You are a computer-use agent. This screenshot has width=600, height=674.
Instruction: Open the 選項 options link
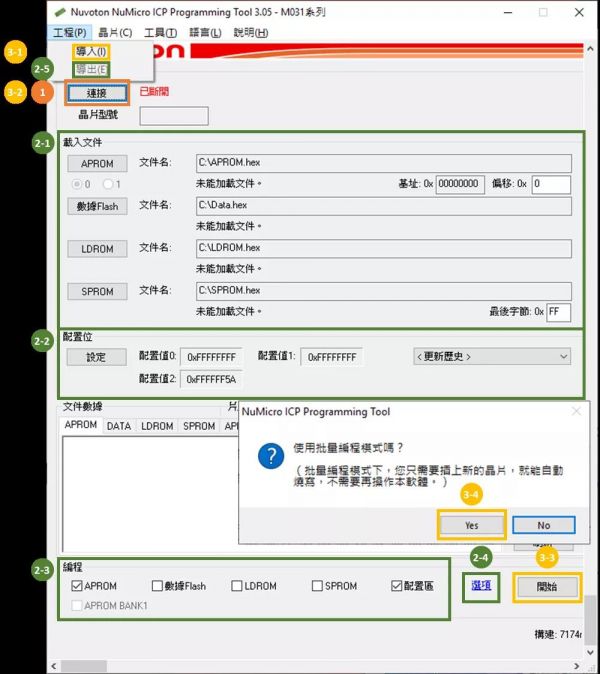click(x=481, y=585)
